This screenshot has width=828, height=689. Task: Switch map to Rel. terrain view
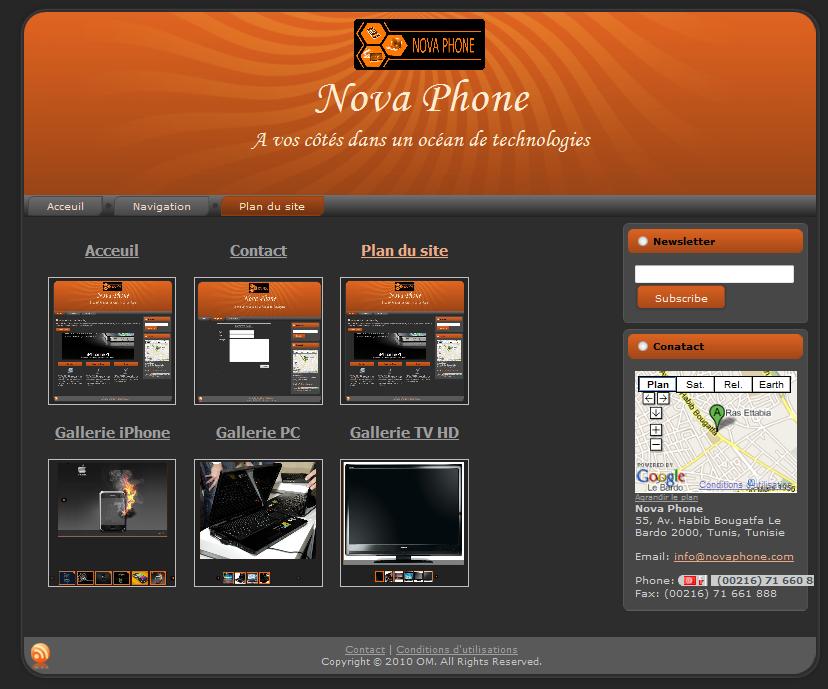click(x=733, y=384)
